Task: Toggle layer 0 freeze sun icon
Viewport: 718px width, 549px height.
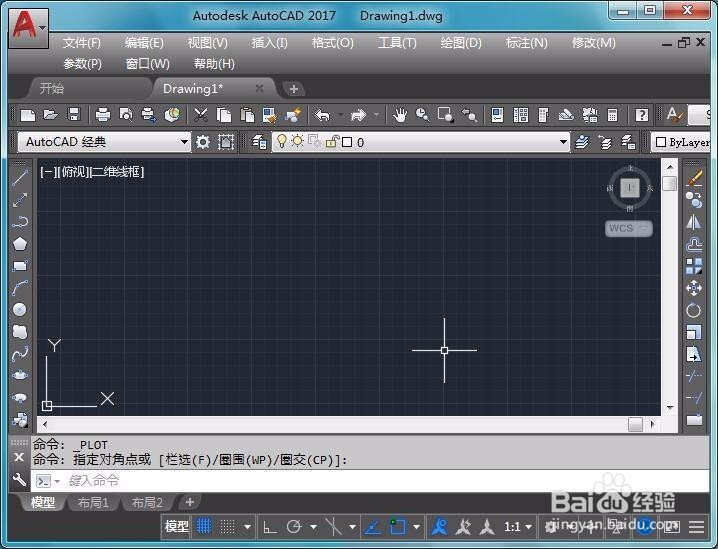Action: pos(298,141)
